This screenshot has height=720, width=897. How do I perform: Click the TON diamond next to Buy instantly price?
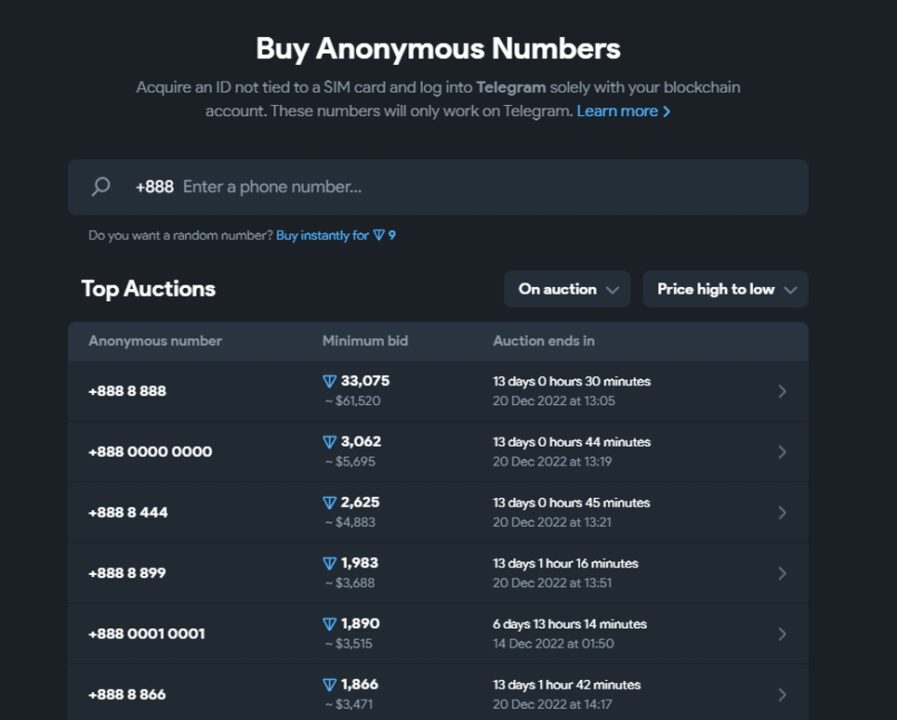point(379,234)
